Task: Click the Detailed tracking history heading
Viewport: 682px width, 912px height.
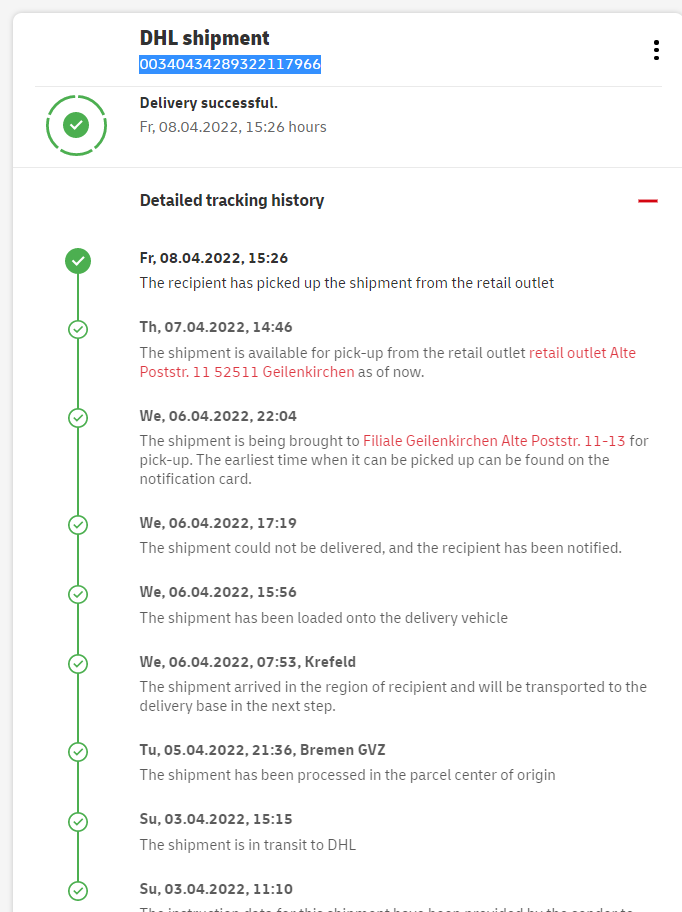Action: click(x=232, y=201)
